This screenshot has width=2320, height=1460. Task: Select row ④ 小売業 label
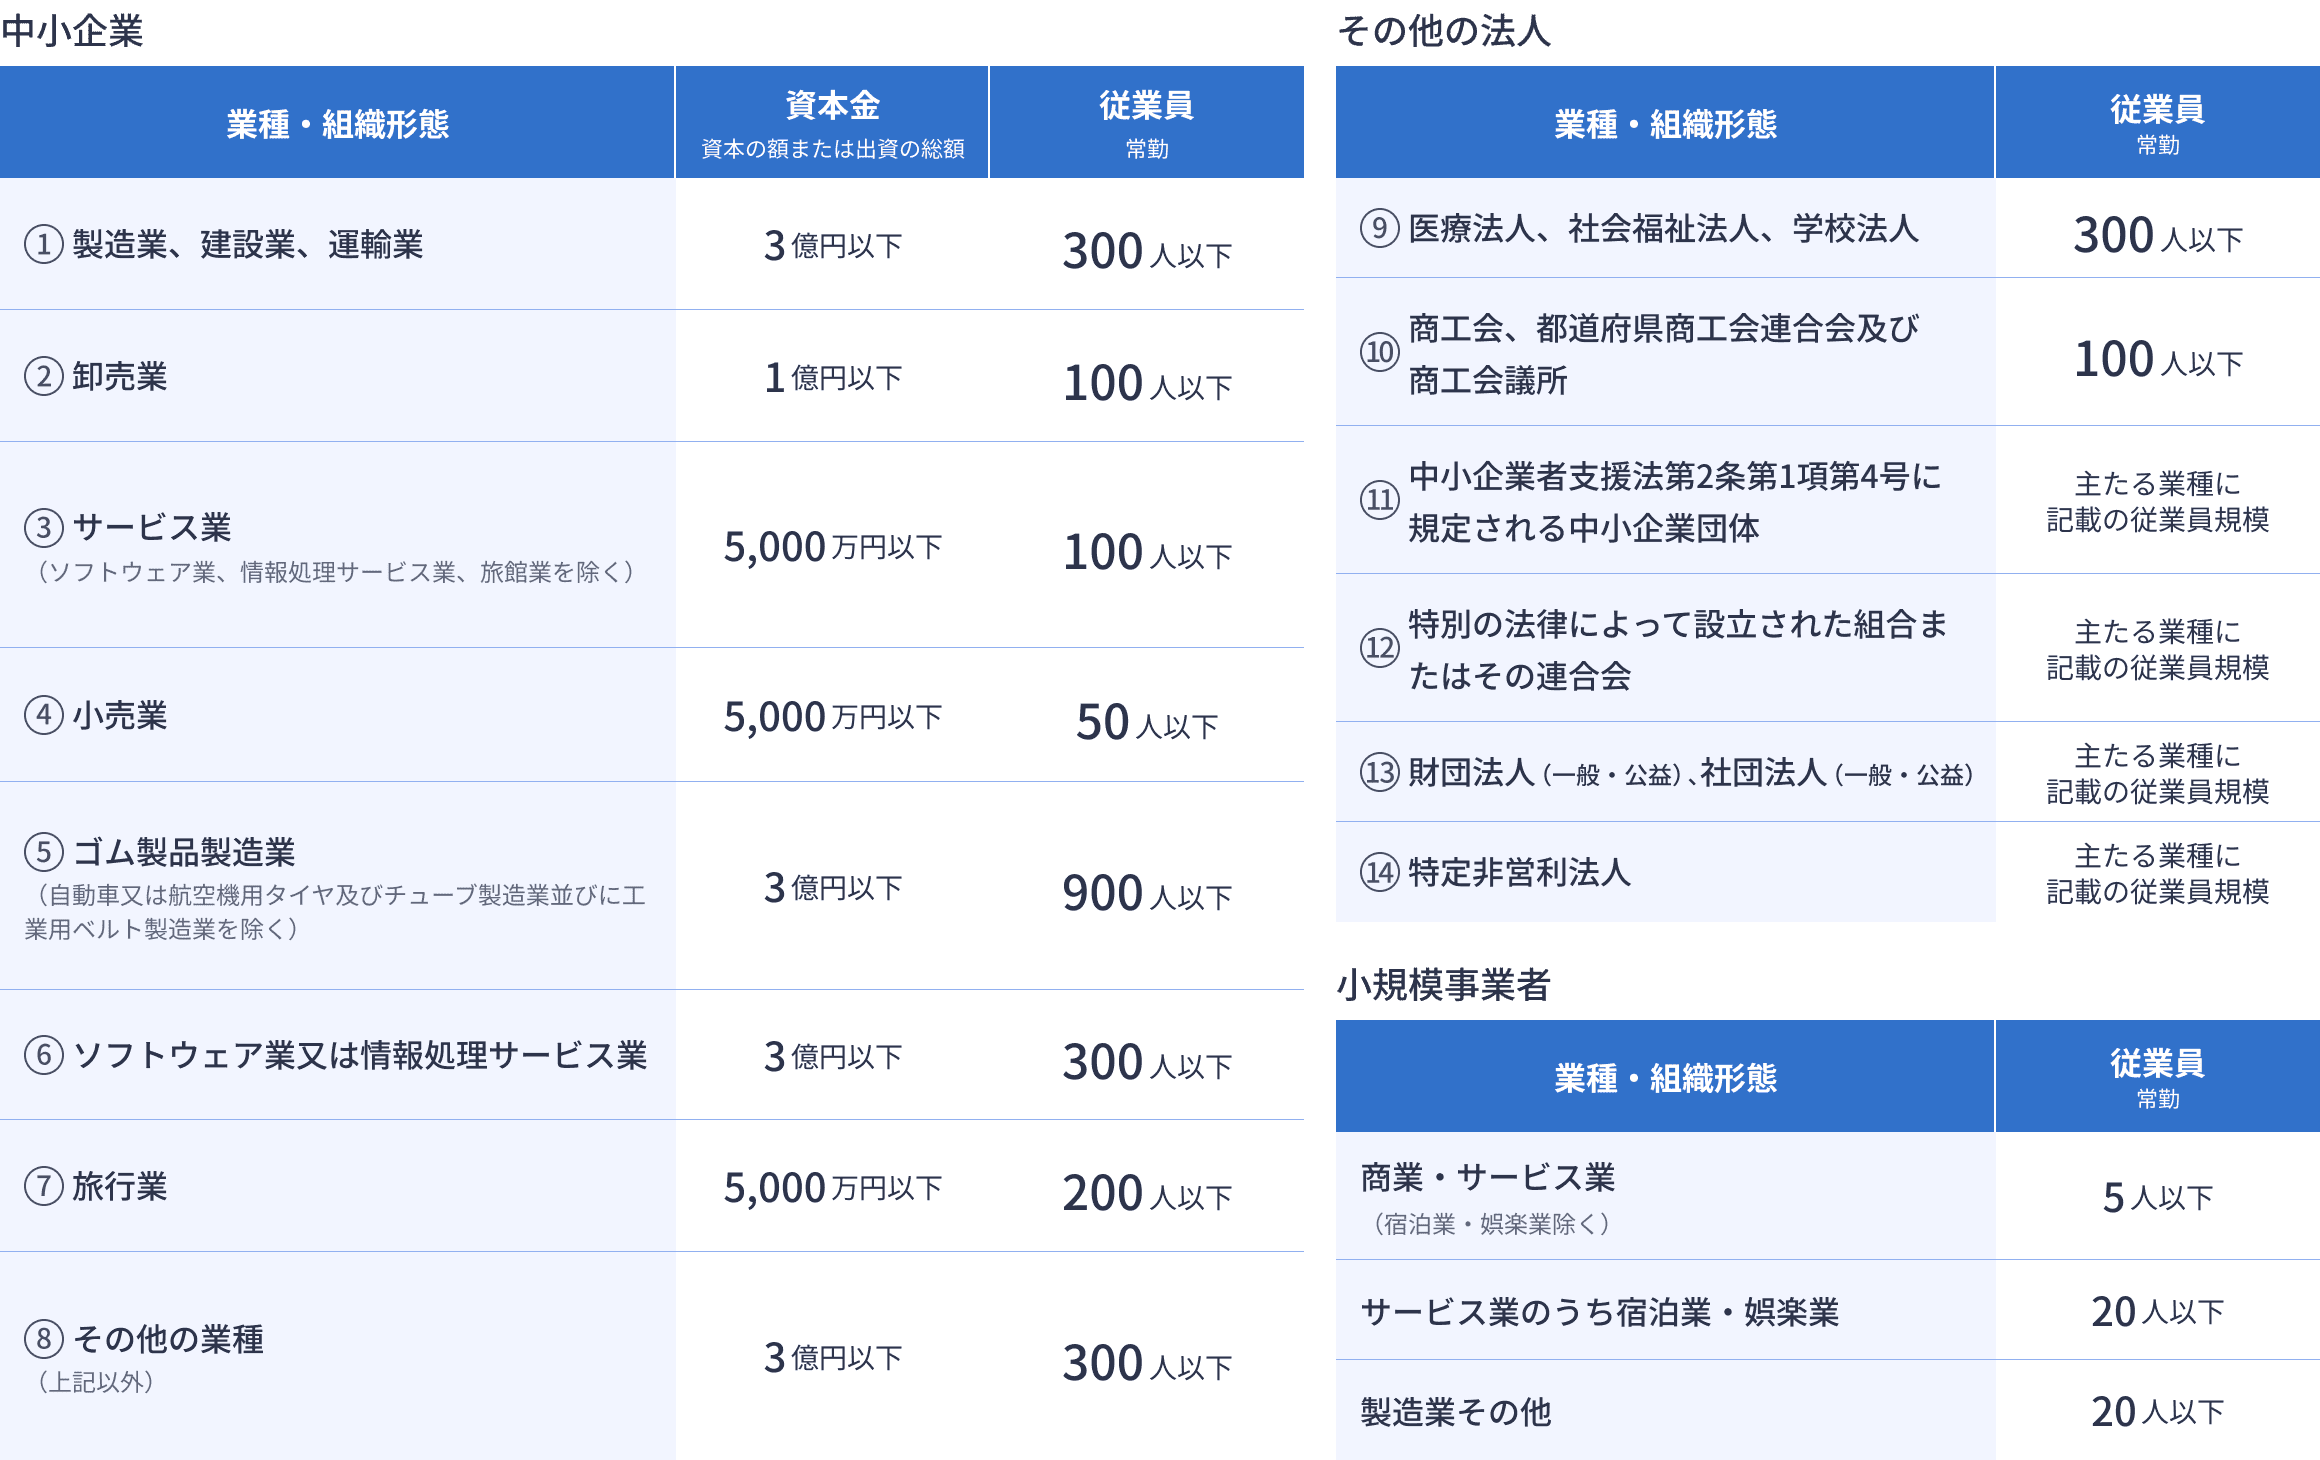(96, 715)
